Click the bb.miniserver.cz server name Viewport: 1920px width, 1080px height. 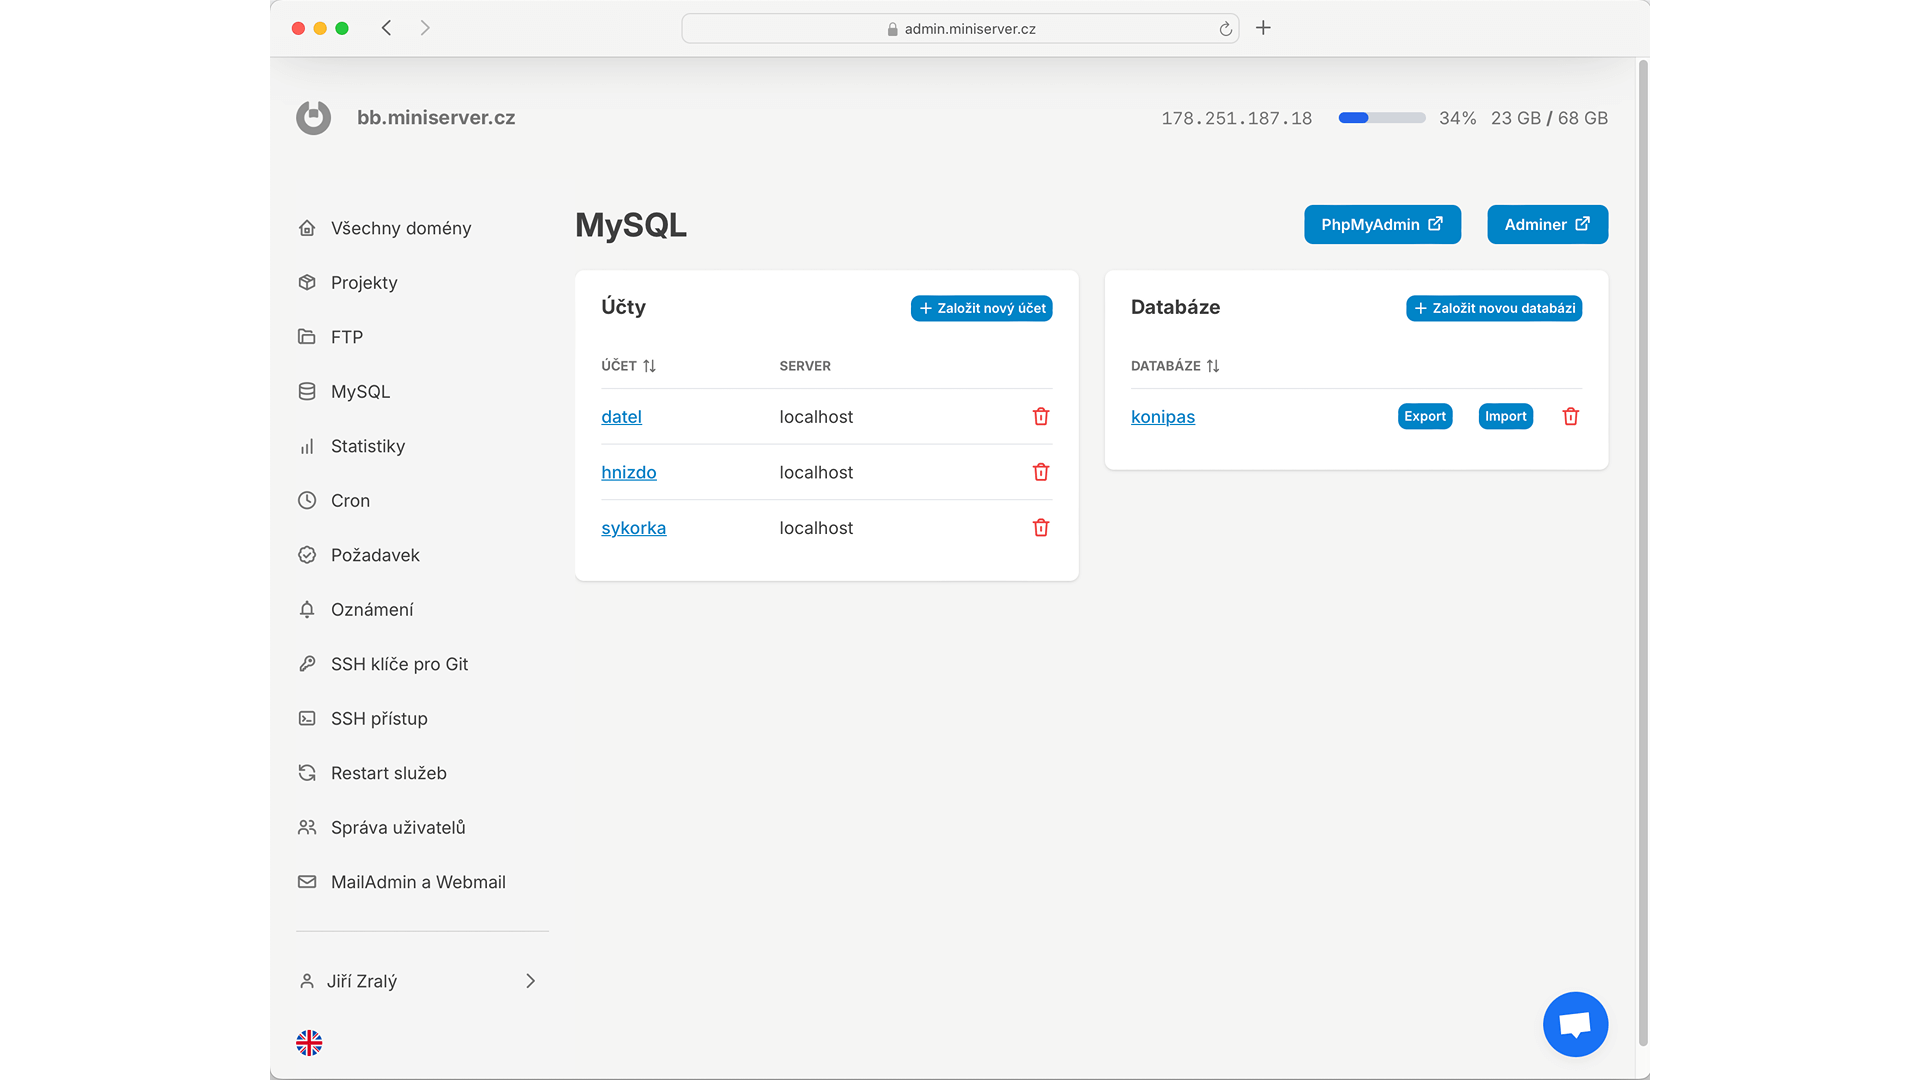coord(436,117)
